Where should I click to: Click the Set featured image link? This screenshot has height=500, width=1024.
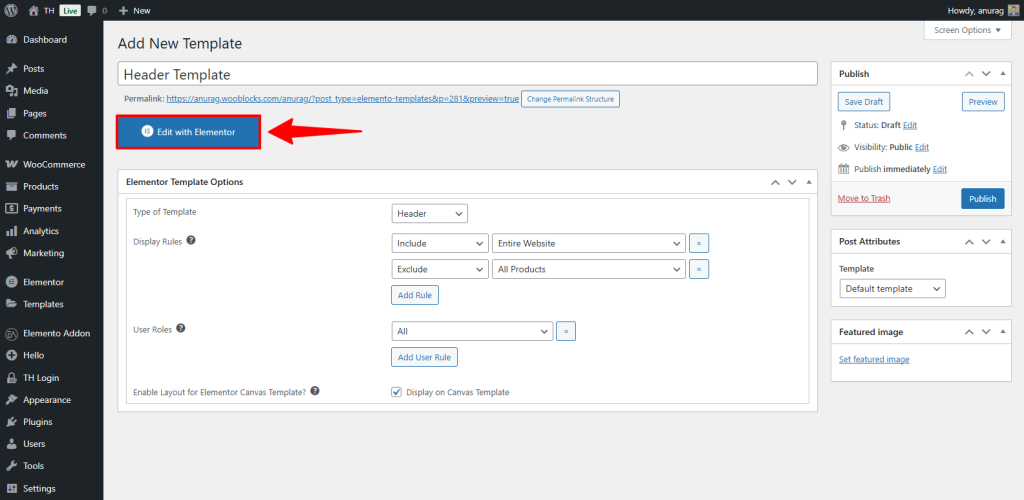point(874,359)
